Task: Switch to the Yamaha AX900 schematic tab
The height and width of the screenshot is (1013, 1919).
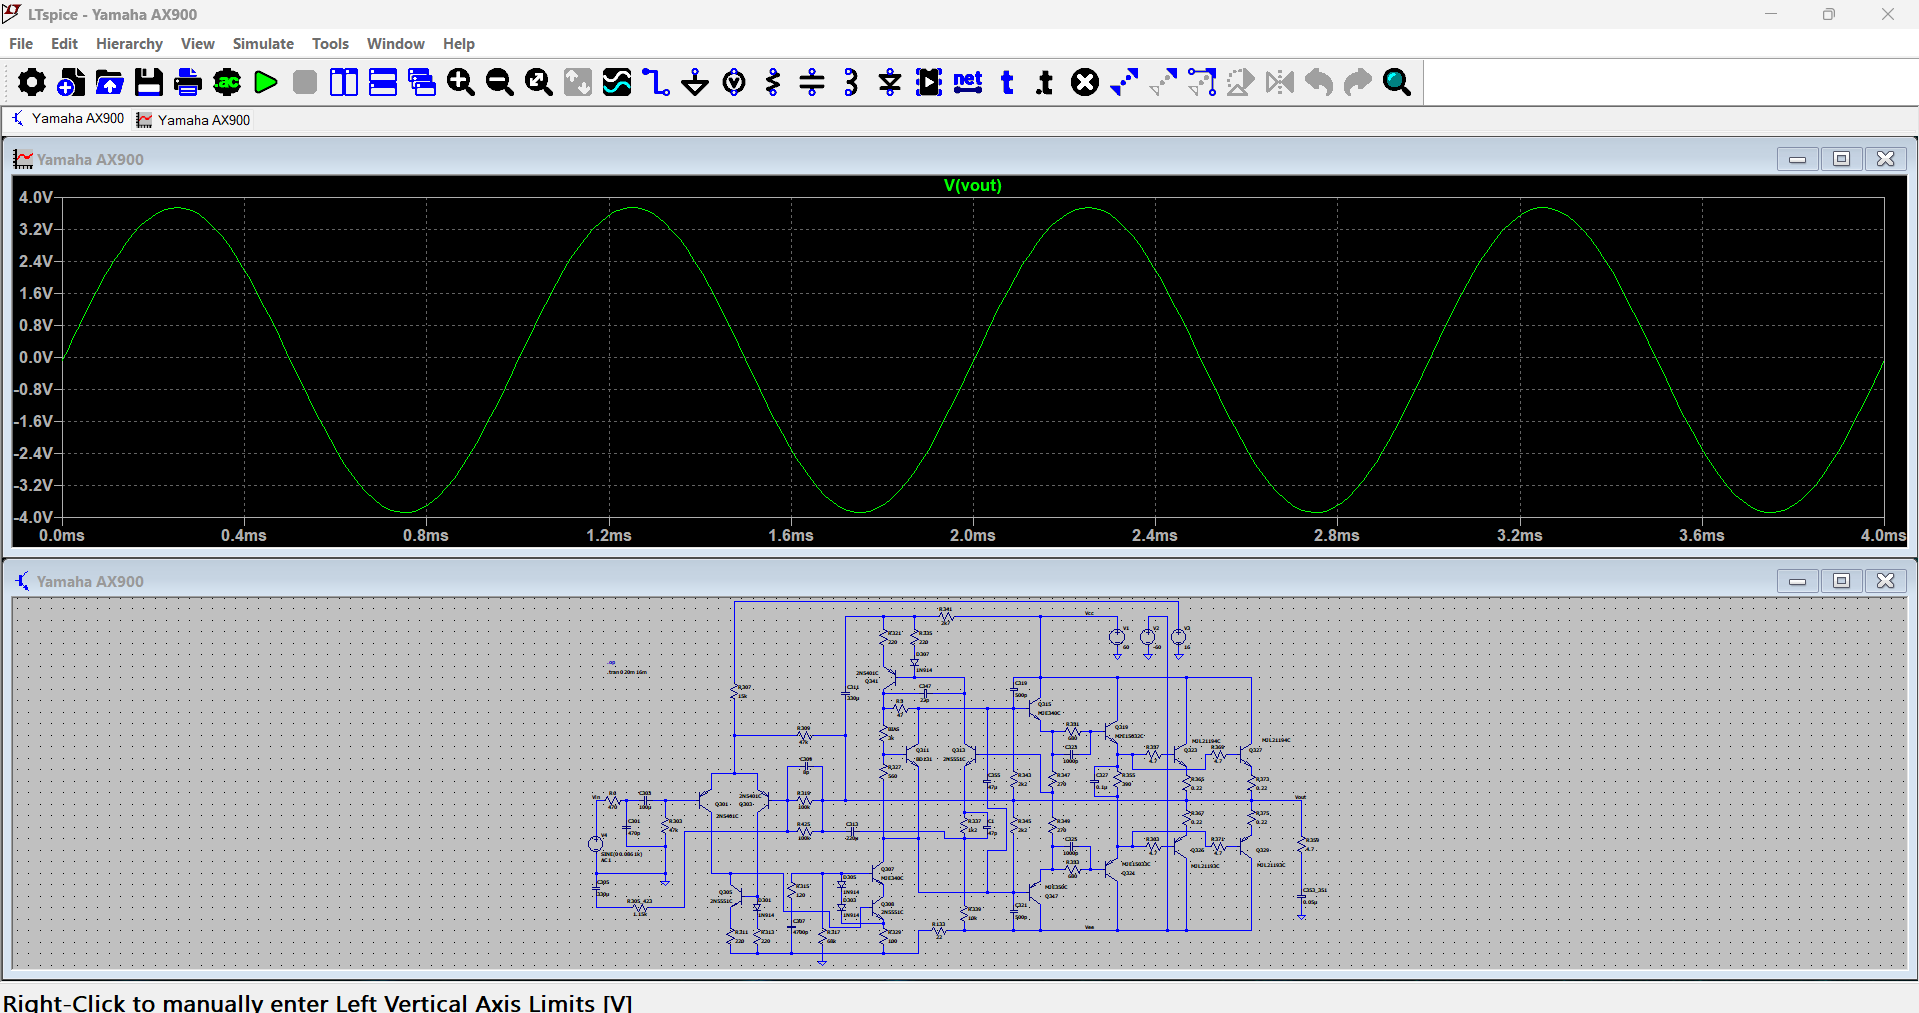Action: point(67,119)
